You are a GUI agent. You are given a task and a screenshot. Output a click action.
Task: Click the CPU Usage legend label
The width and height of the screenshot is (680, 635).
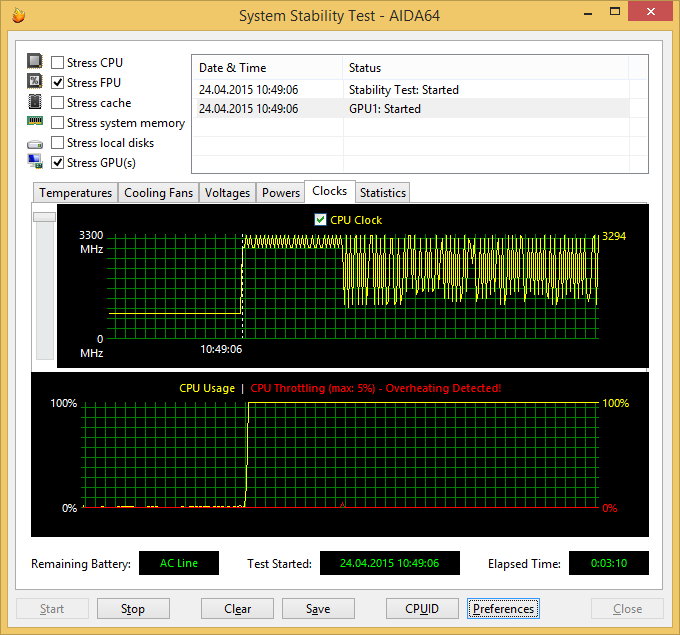coord(207,388)
